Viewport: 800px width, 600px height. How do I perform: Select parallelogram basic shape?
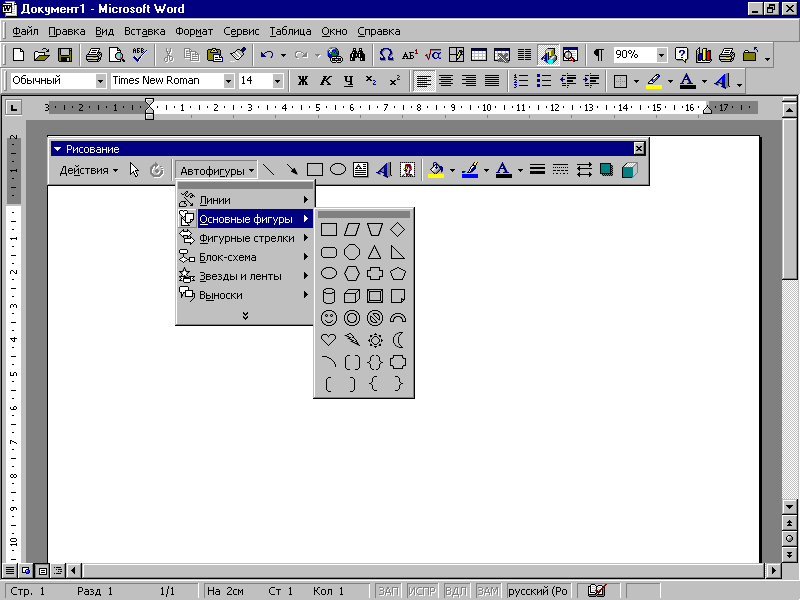(x=352, y=230)
